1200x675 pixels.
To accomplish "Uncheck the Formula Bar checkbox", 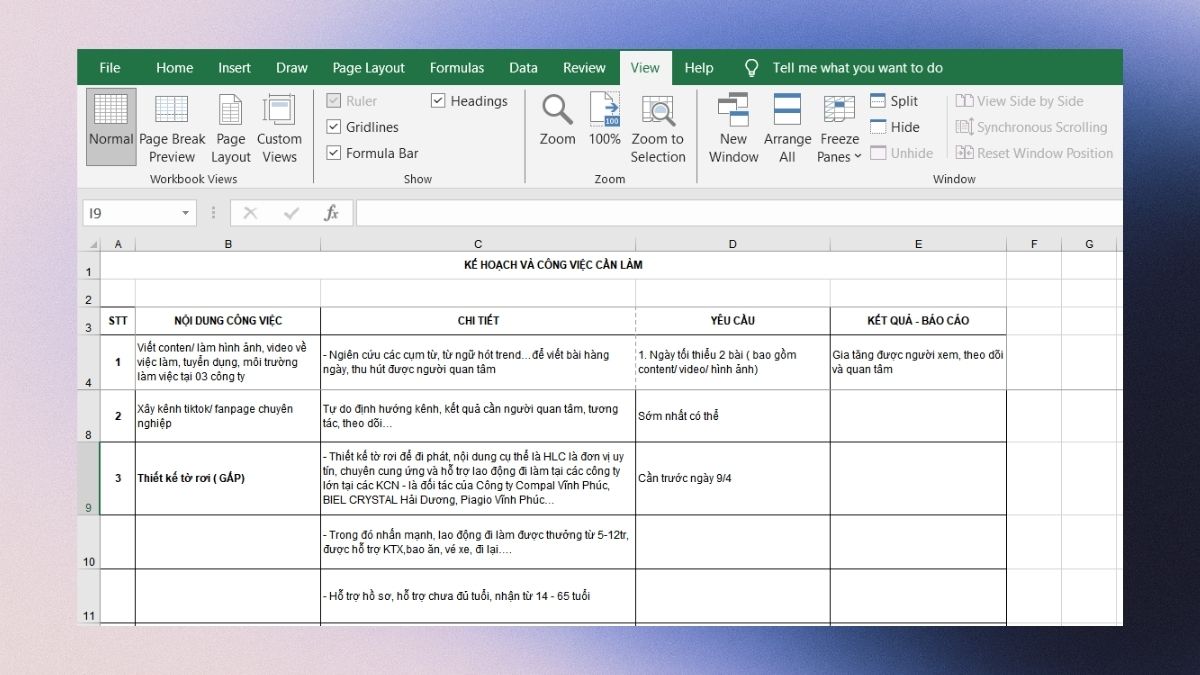I will tap(334, 153).
